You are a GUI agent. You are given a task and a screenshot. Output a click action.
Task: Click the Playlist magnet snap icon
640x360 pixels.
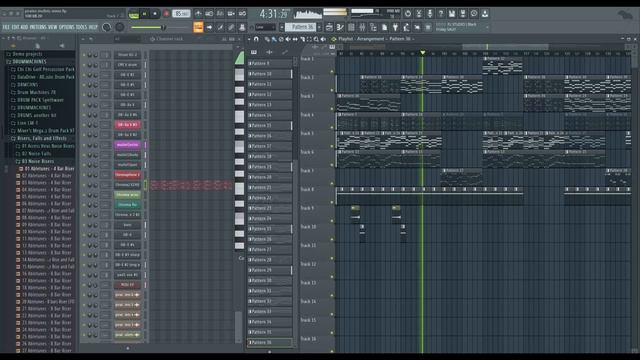(256, 39)
